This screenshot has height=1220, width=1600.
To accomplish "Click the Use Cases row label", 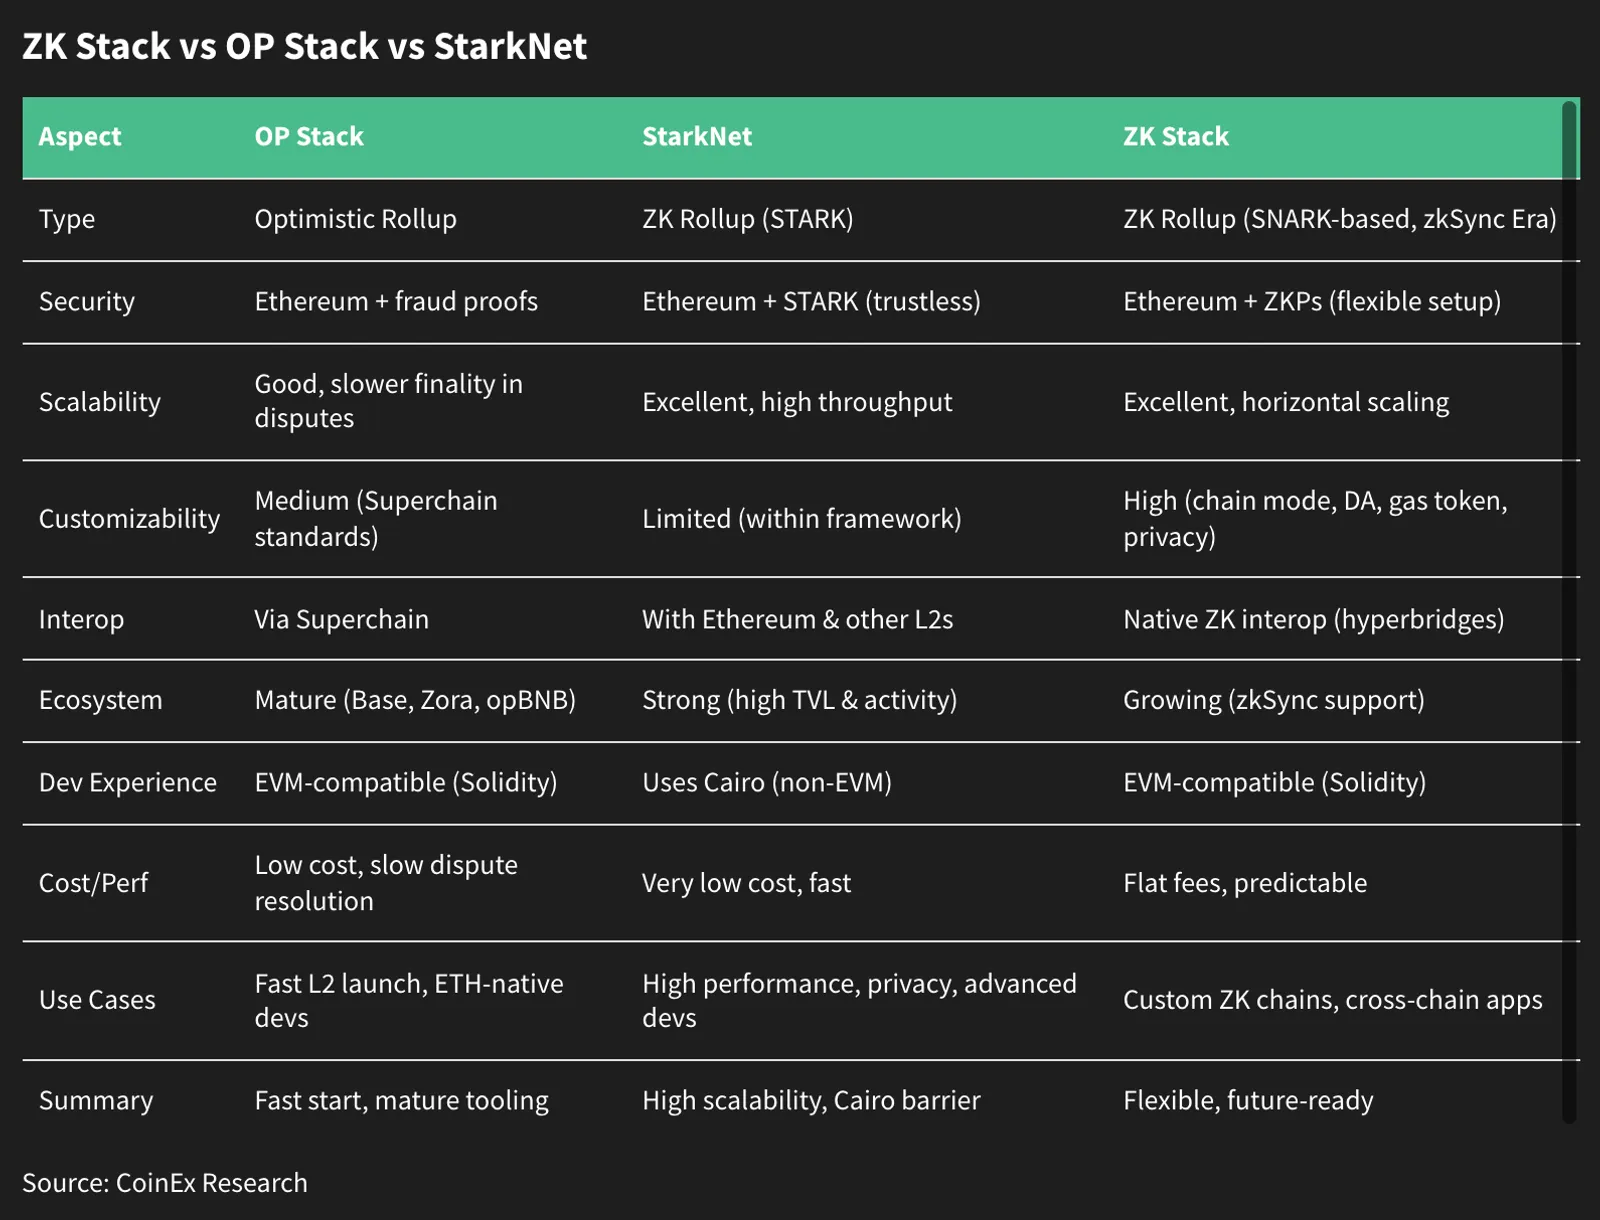I will (97, 1000).
